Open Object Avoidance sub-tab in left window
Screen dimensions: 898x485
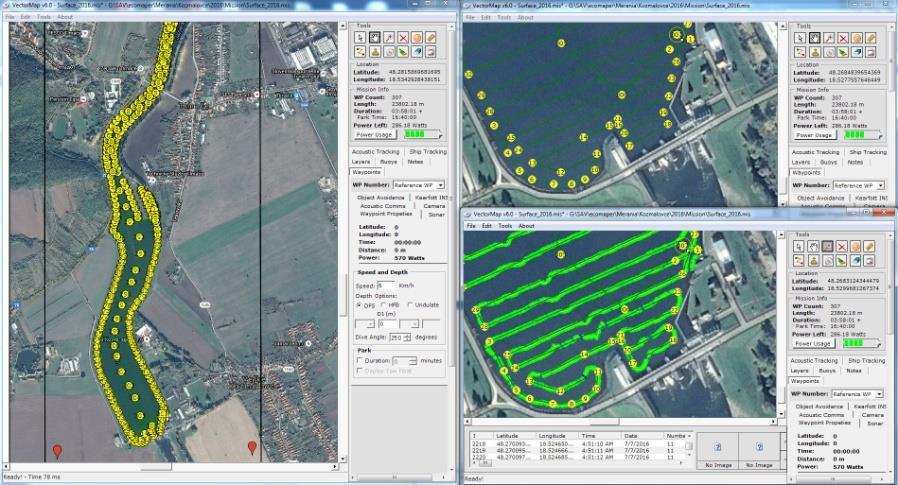pyautogui.click(x=381, y=198)
